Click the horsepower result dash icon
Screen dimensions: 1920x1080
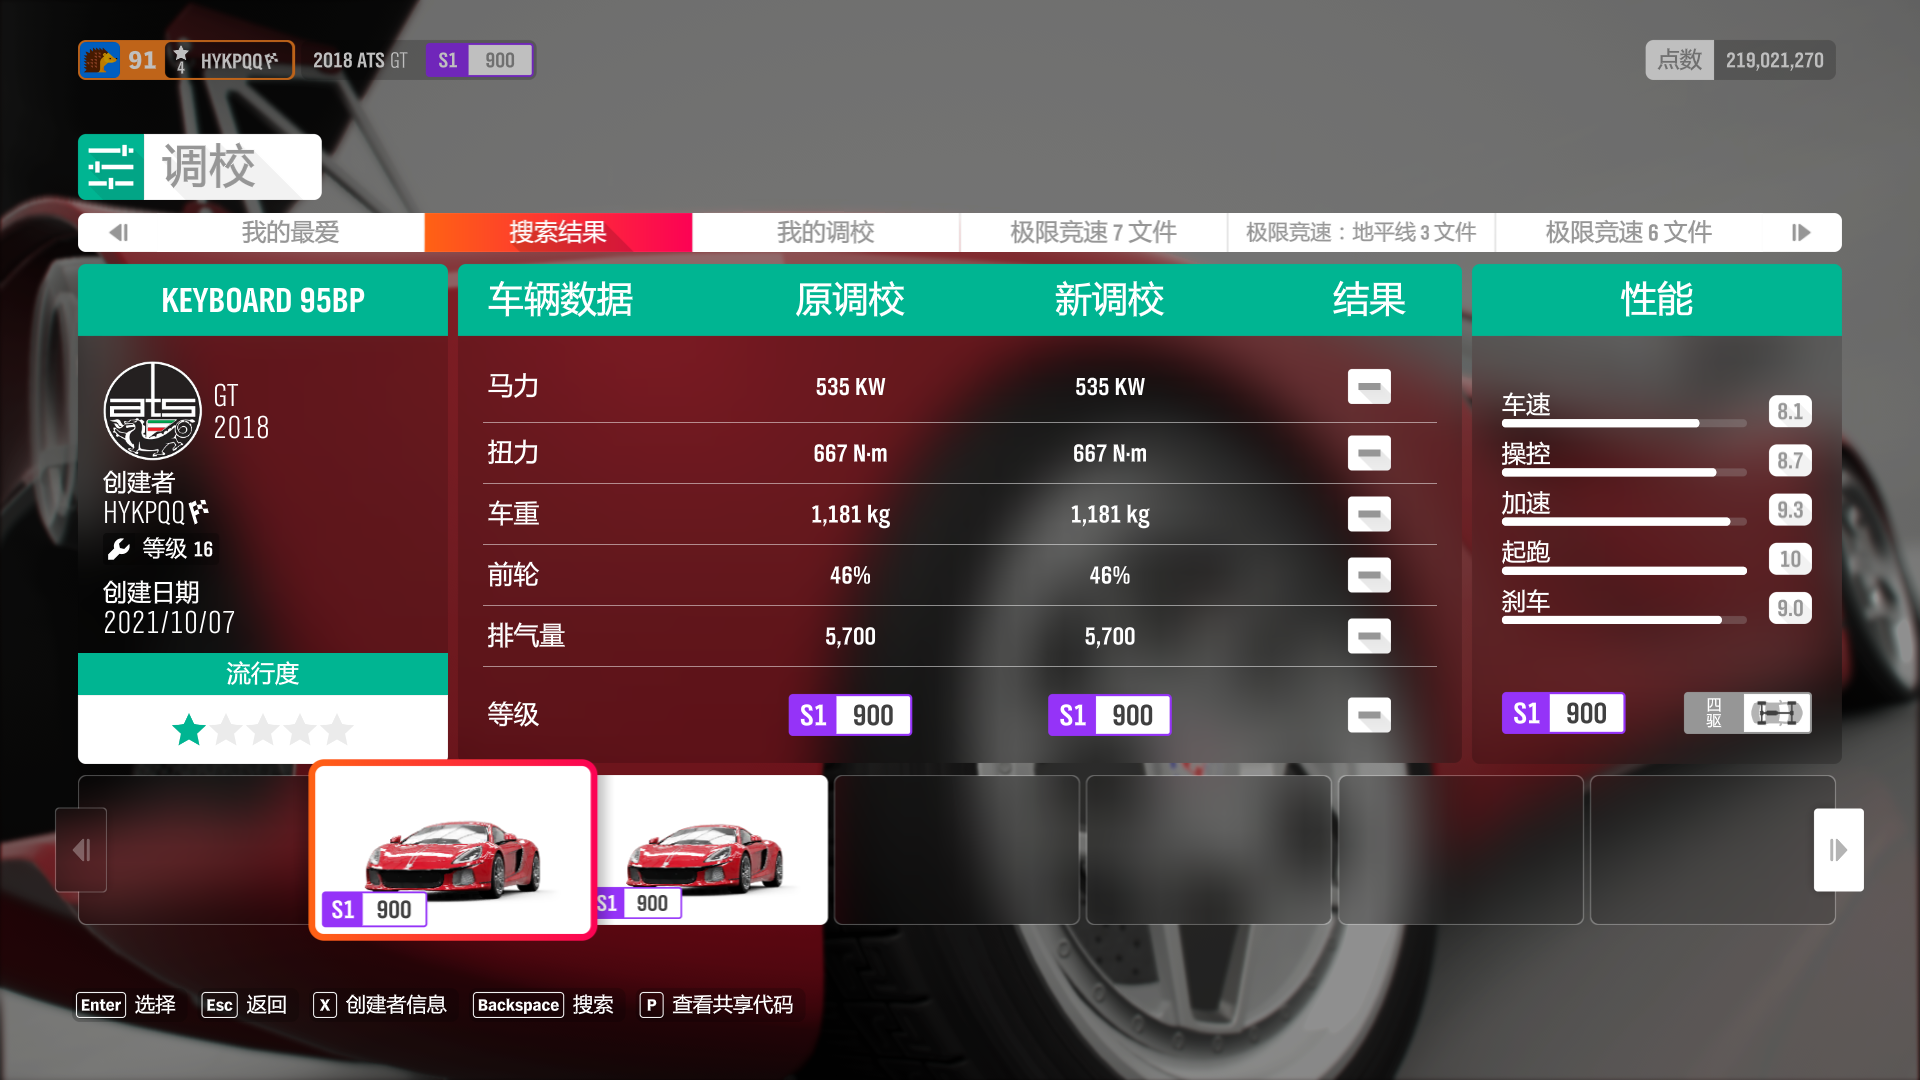(x=1368, y=387)
